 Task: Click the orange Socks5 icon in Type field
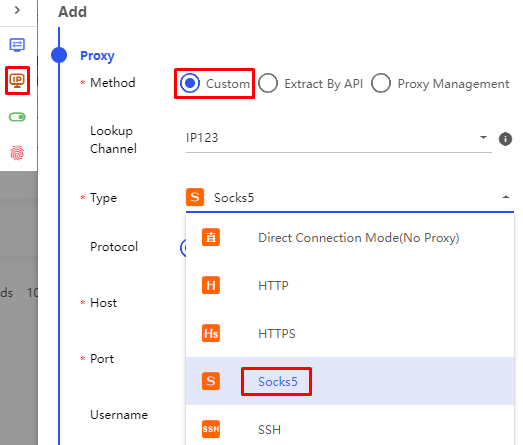click(195, 197)
